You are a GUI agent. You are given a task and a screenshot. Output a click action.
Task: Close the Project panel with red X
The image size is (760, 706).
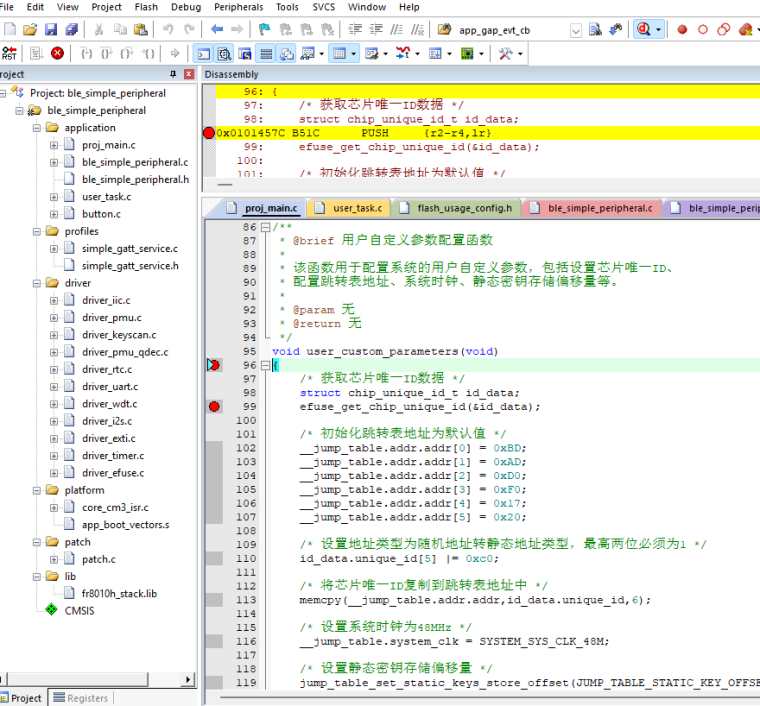[x=189, y=75]
